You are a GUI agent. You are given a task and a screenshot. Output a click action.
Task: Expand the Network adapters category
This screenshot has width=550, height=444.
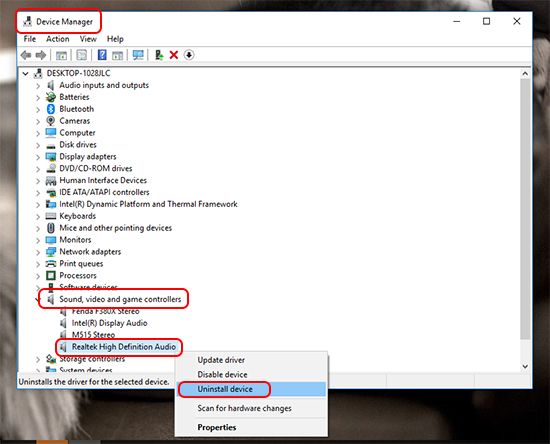click(x=38, y=252)
